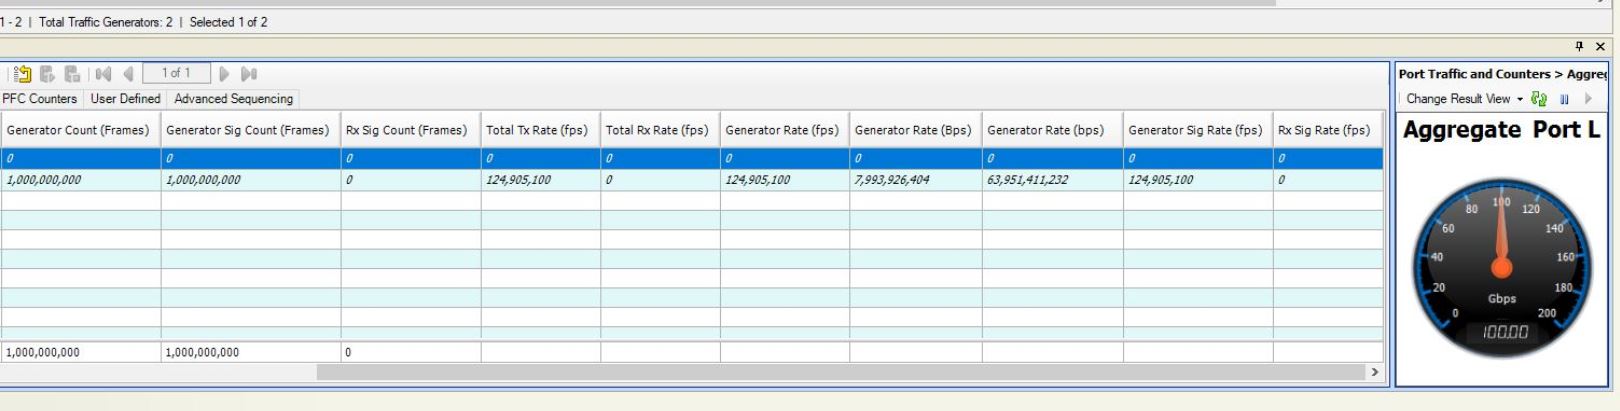
Task: Open the PFC Counters tab
Action: click(40, 99)
